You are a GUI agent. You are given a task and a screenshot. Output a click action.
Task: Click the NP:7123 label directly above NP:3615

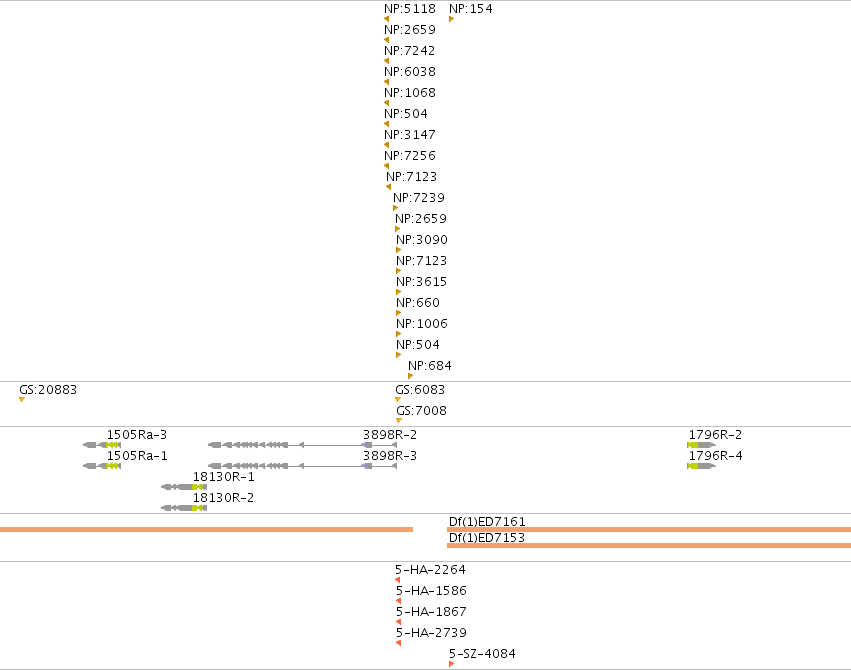(x=422, y=261)
